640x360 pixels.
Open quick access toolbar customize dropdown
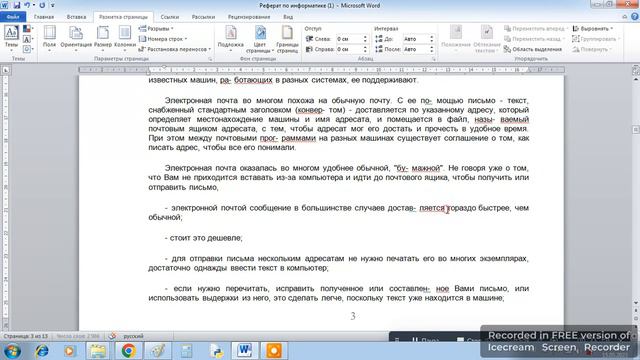point(52,5)
